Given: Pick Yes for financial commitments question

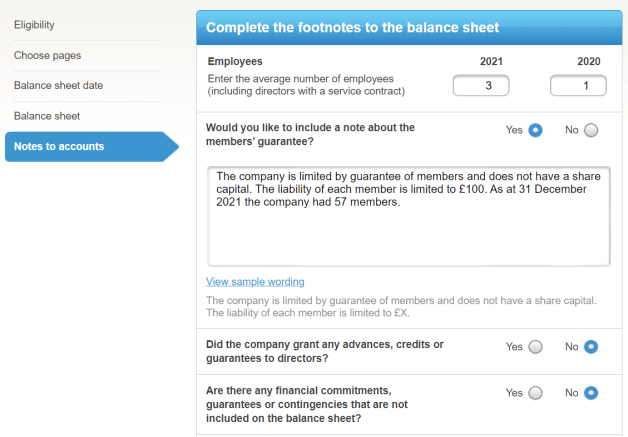Looking at the screenshot, I should point(536,393).
